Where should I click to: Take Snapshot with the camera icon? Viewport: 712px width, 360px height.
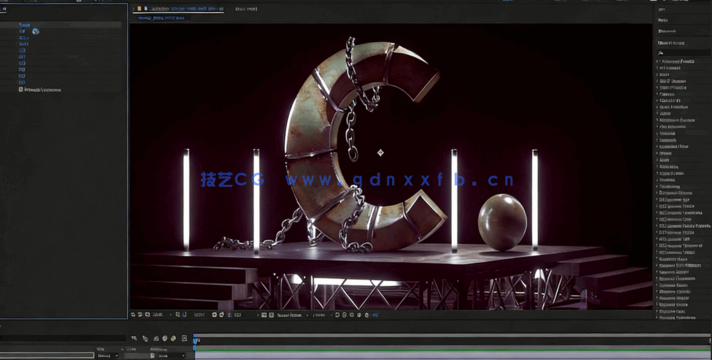214,315
